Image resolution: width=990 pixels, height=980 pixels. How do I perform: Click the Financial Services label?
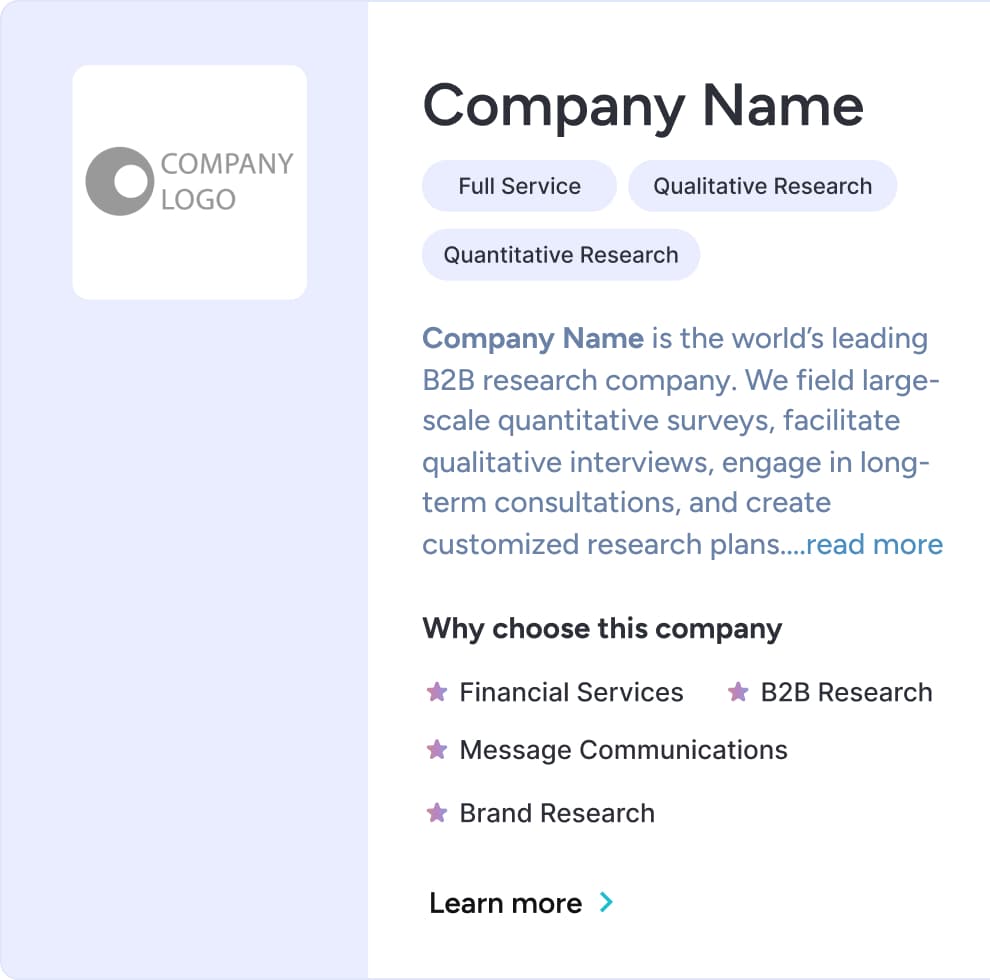[571, 692]
